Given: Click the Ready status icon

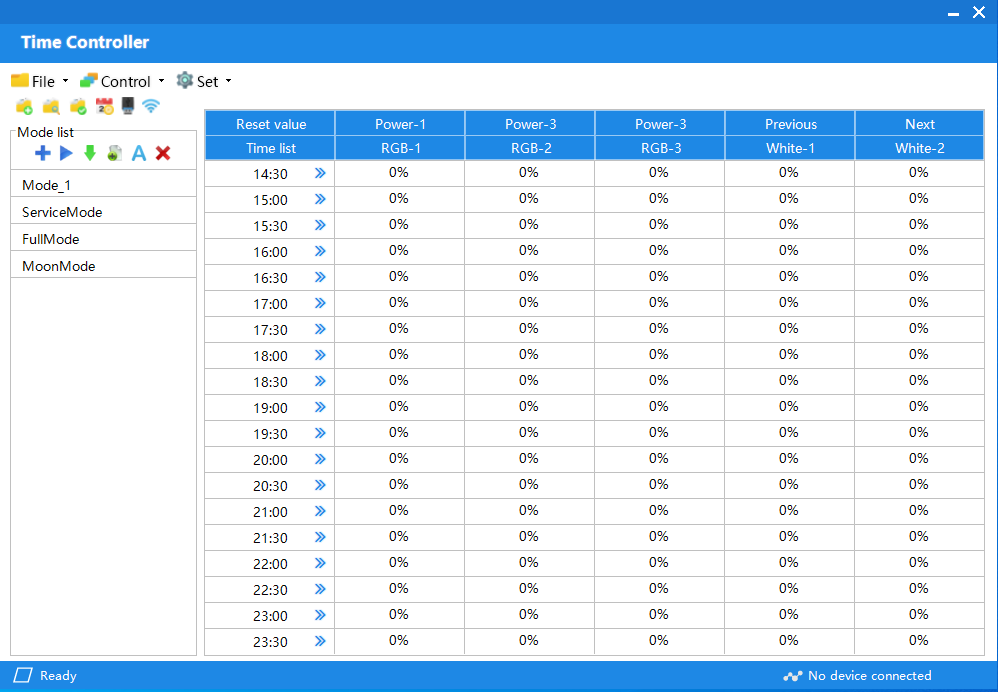Looking at the screenshot, I should [23, 675].
